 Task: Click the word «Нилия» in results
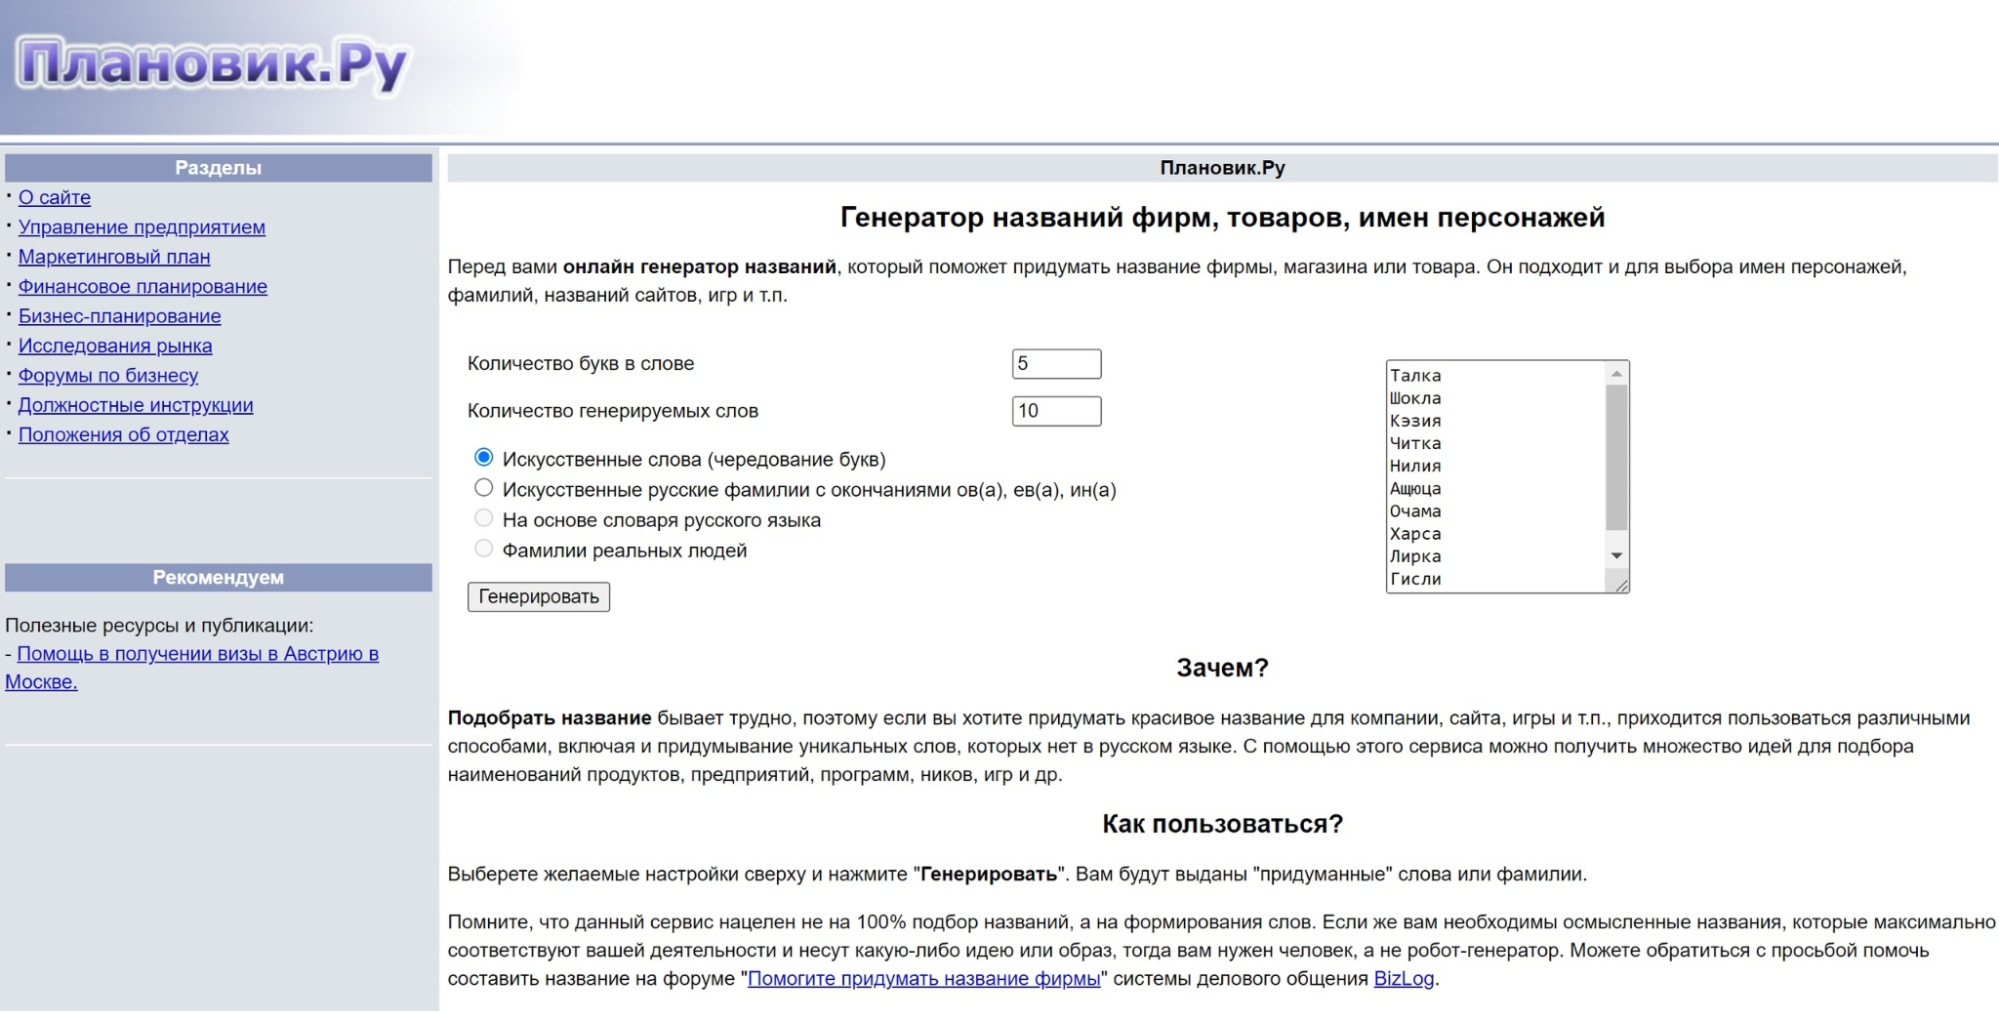coord(1415,466)
